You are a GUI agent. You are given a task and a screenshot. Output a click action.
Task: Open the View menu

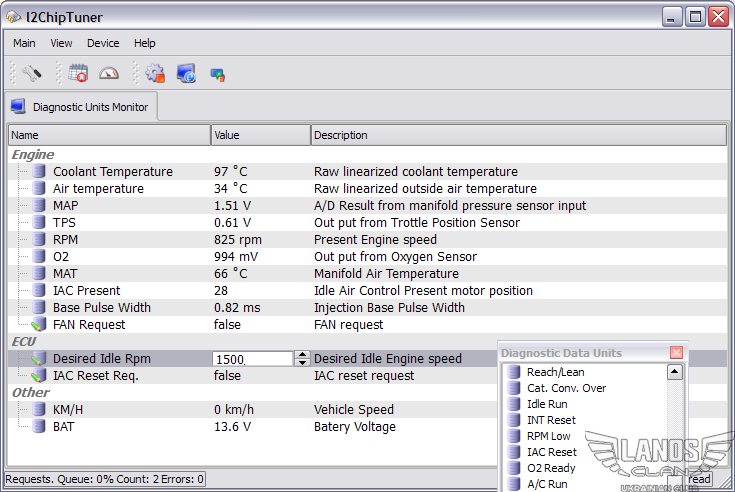62,43
